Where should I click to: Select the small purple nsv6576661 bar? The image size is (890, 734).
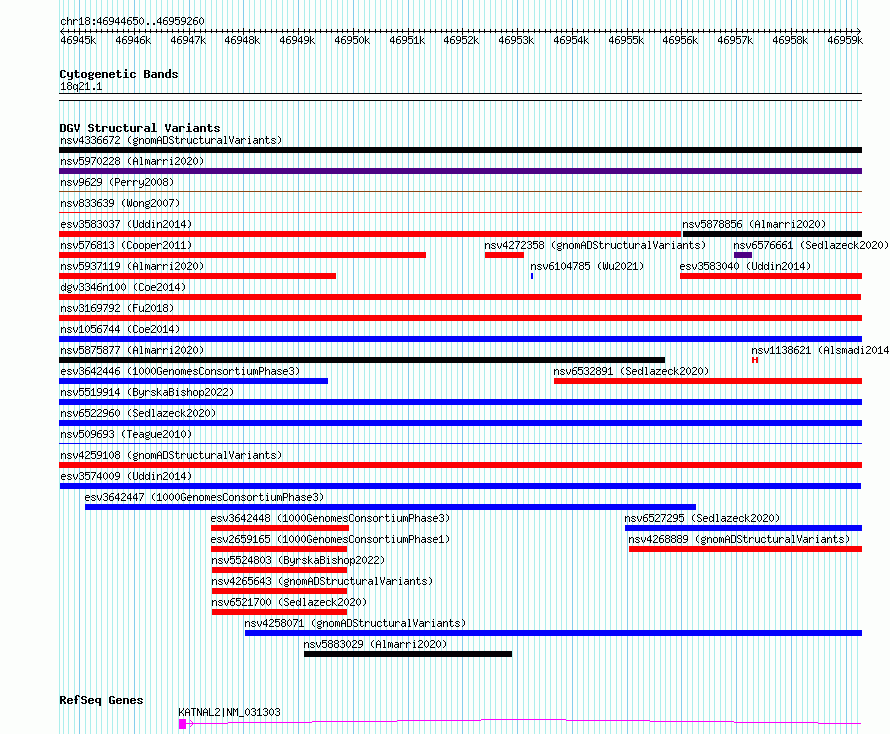(742, 255)
